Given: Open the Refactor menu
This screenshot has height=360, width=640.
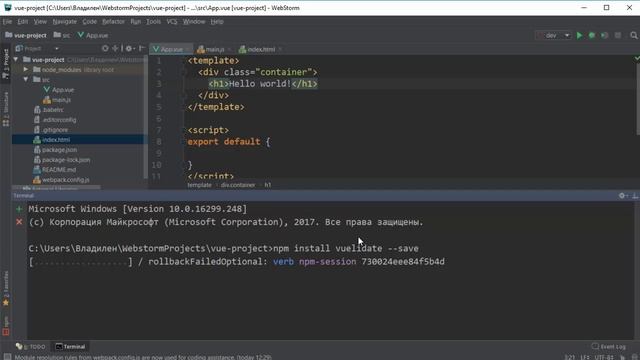Looking at the screenshot, I should (x=113, y=22).
